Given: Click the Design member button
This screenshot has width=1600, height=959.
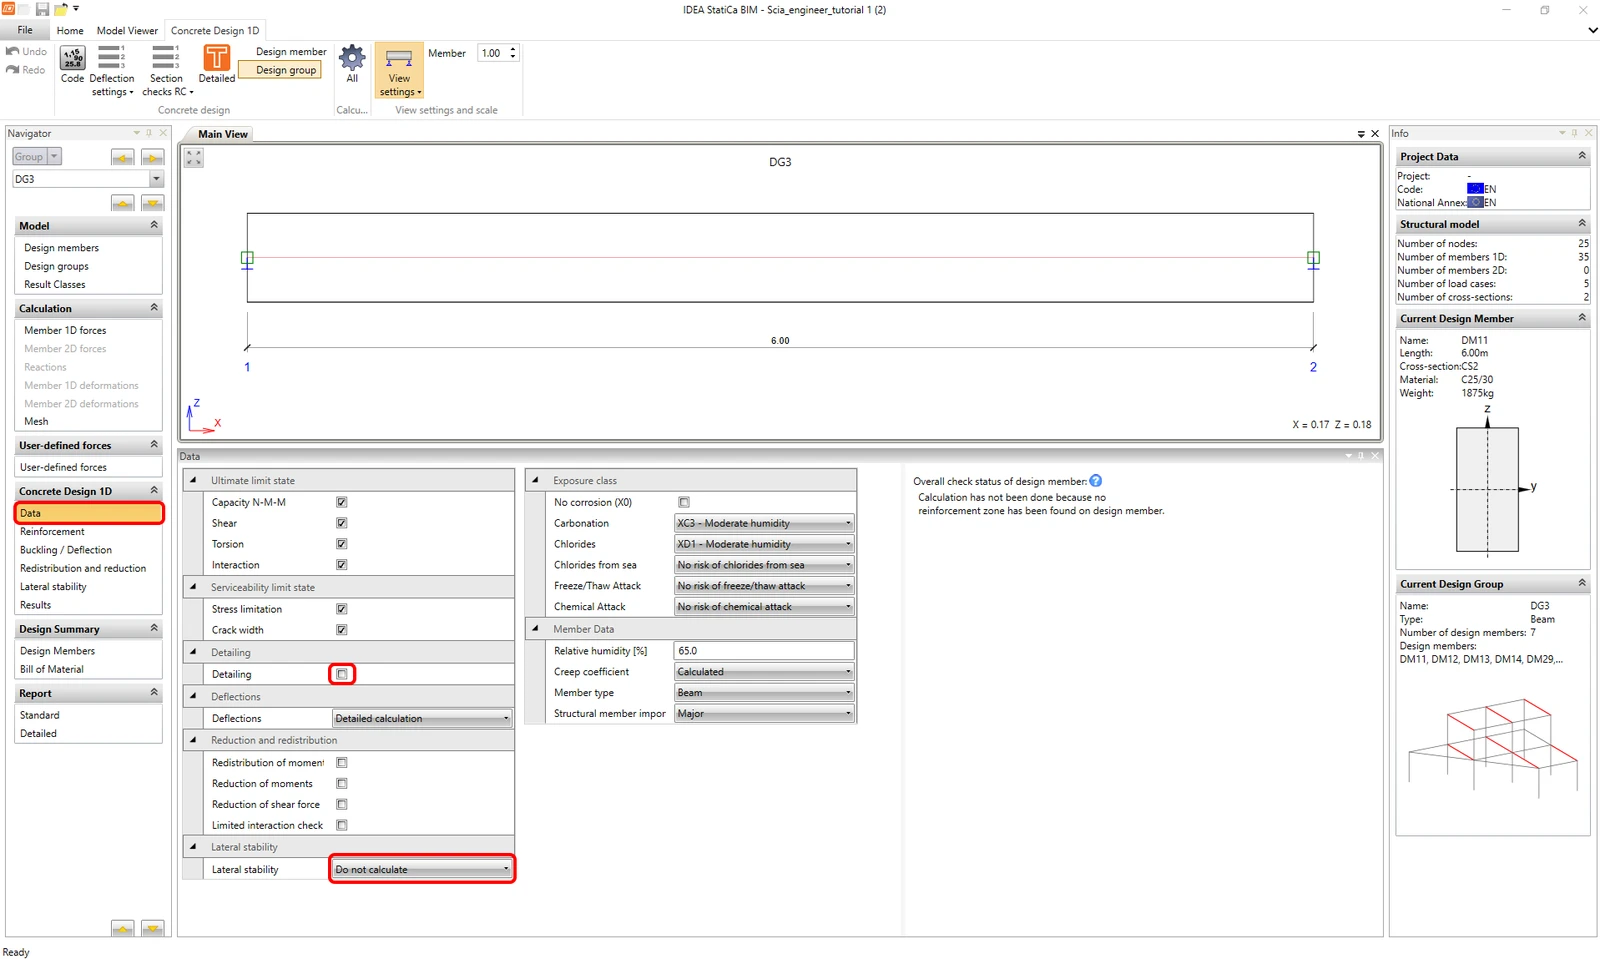Looking at the screenshot, I should click(x=291, y=52).
